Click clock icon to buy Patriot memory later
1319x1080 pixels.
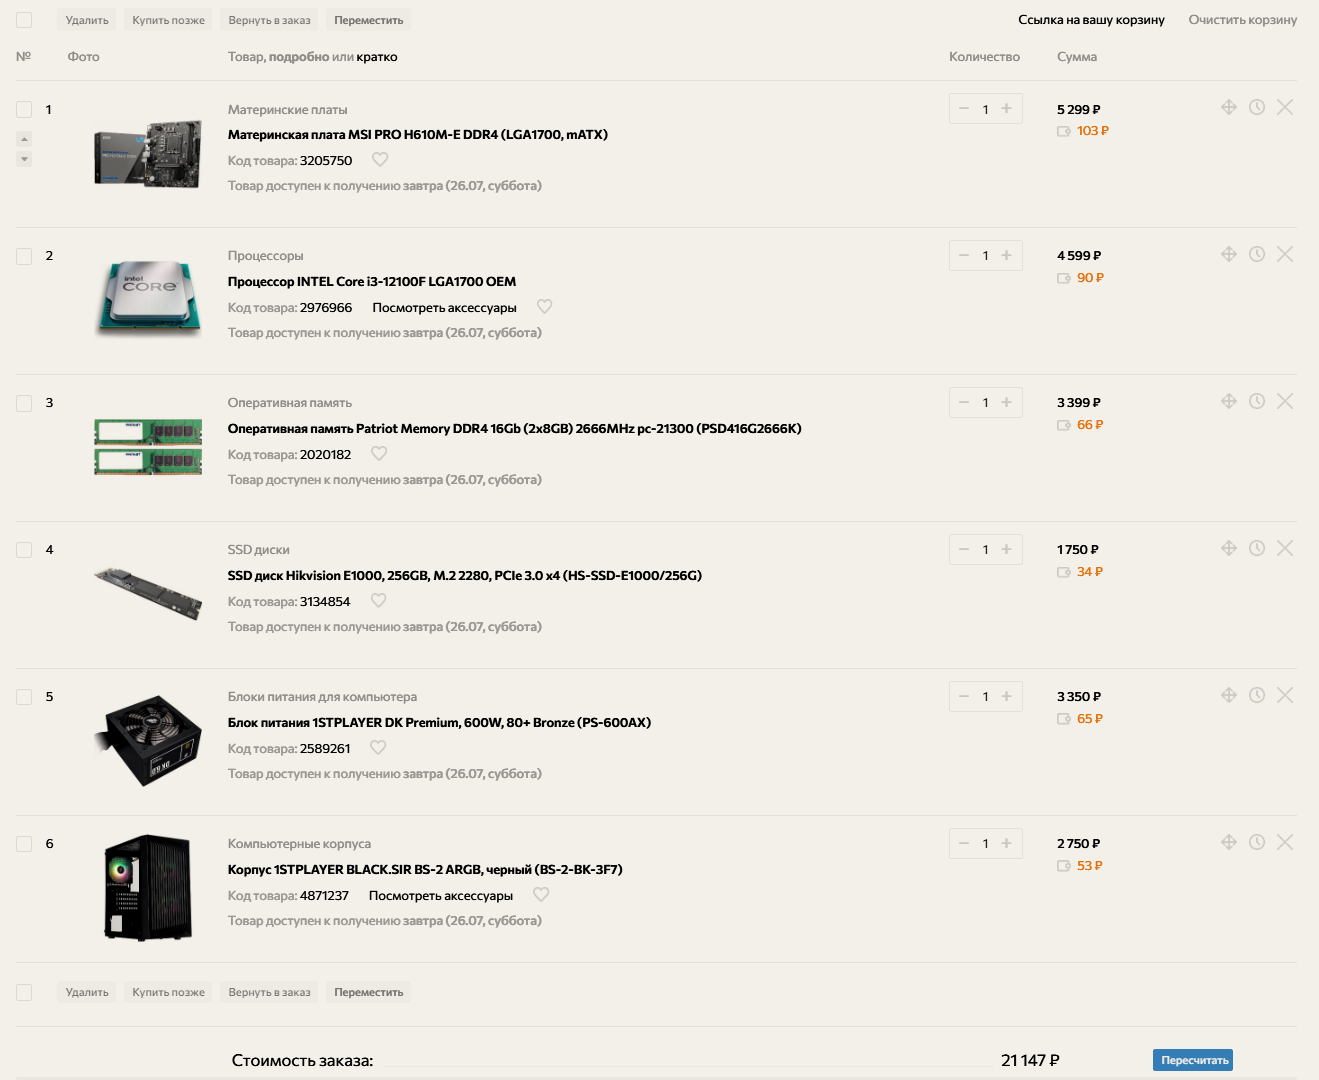tap(1257, 401)
